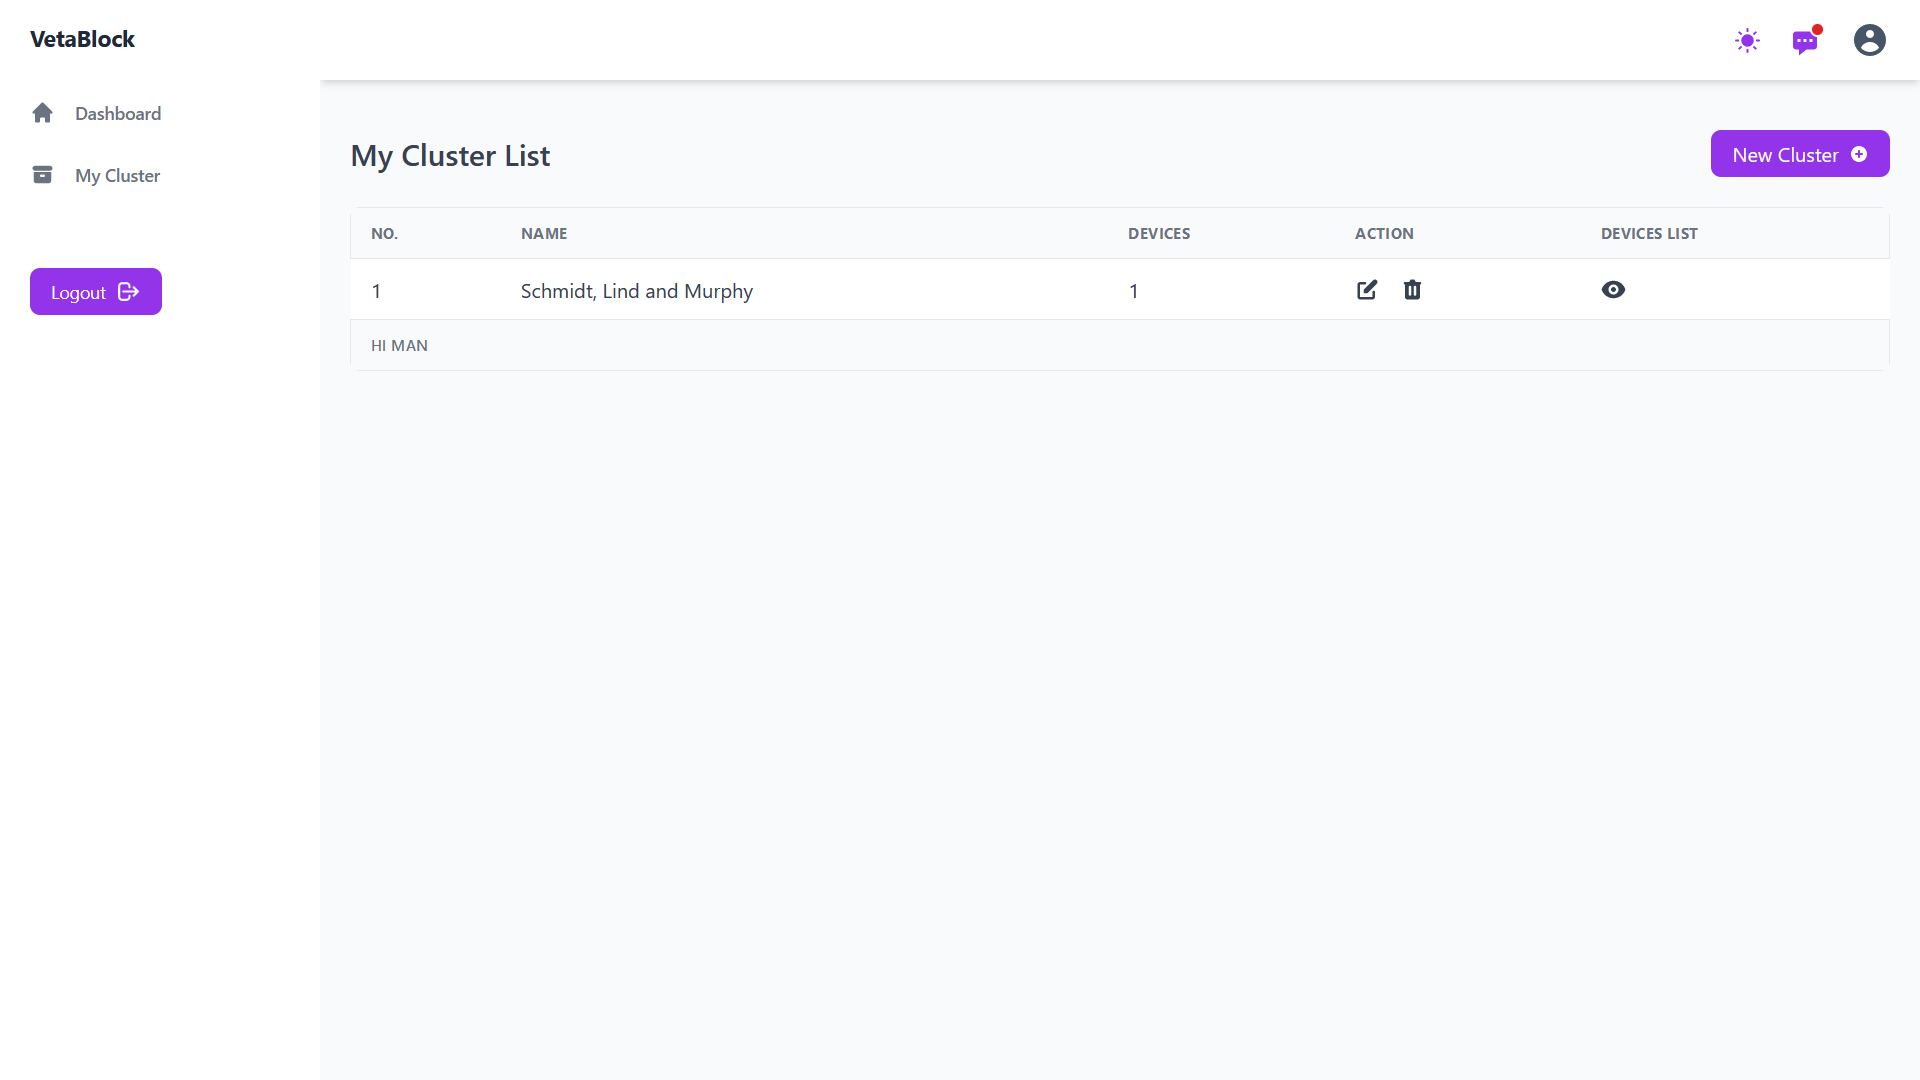
Task: Edit the Schmidt, Lind and Murphy cluster
Action: tap(1367, 290)
